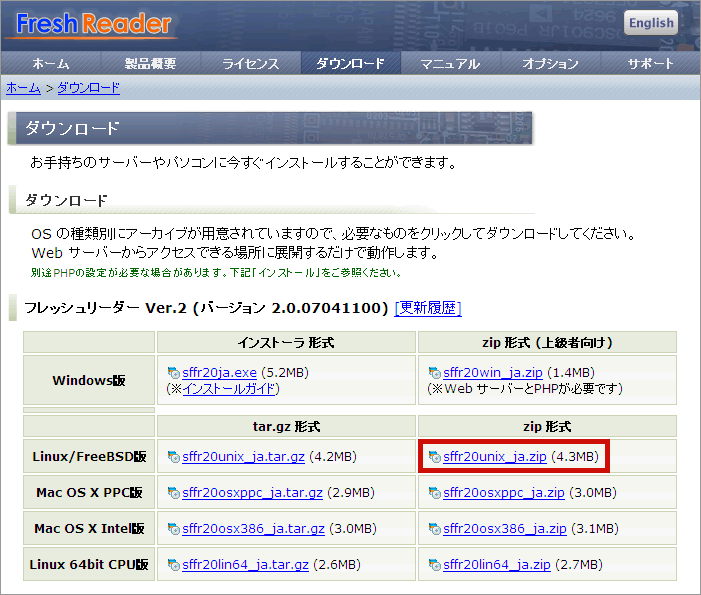Image resolution: width=701 pixels, height=595 pixels.
Task: Download sffr20lin64_ja.tar.gz archive
Action: coord(245,565)
